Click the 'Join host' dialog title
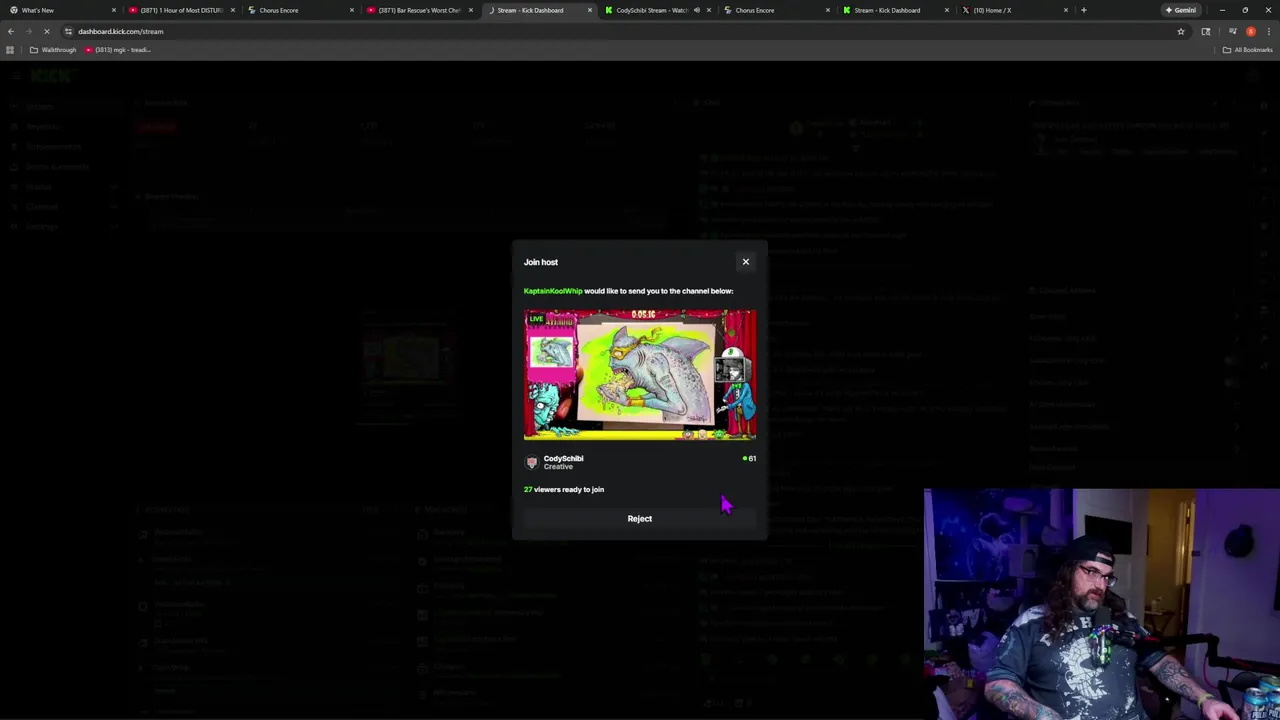The height and width of the screenshot is (720, 1280). [x=541, y=262]
